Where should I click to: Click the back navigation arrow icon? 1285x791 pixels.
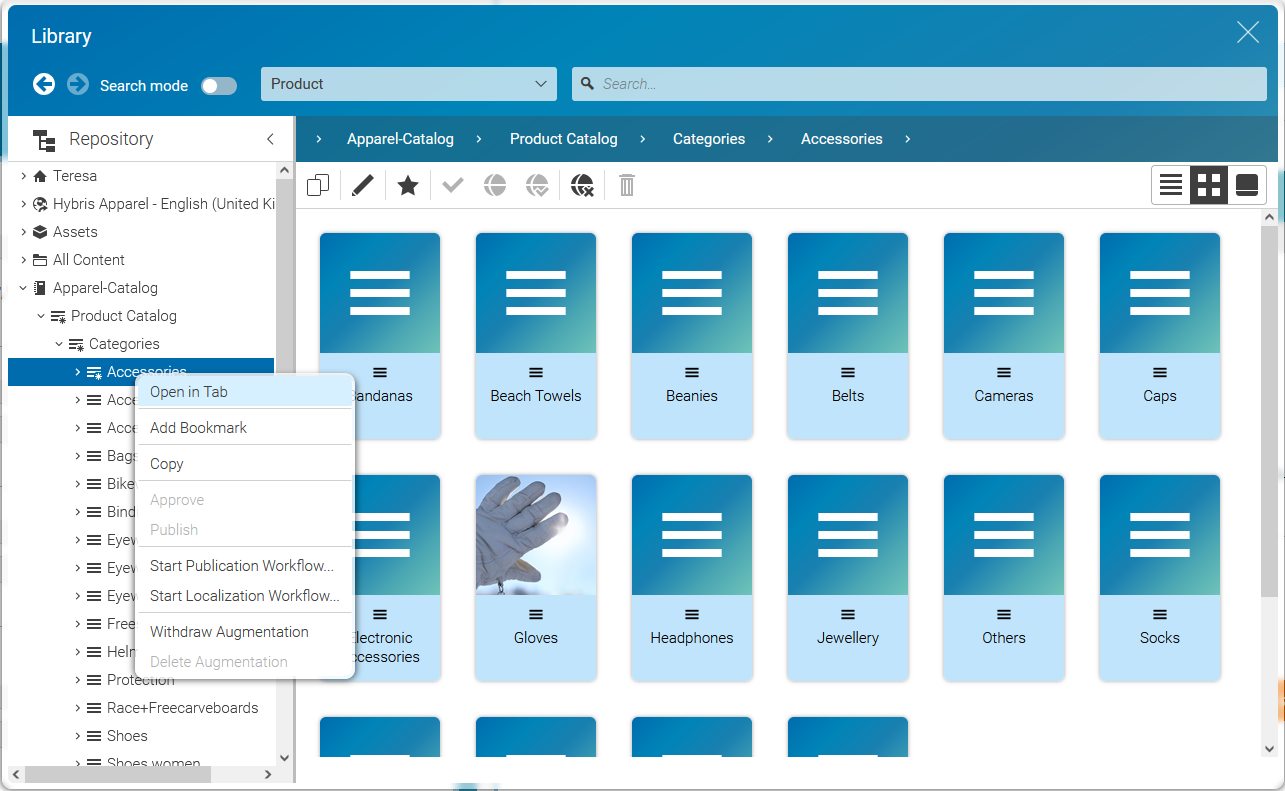[x=44, y=84]
